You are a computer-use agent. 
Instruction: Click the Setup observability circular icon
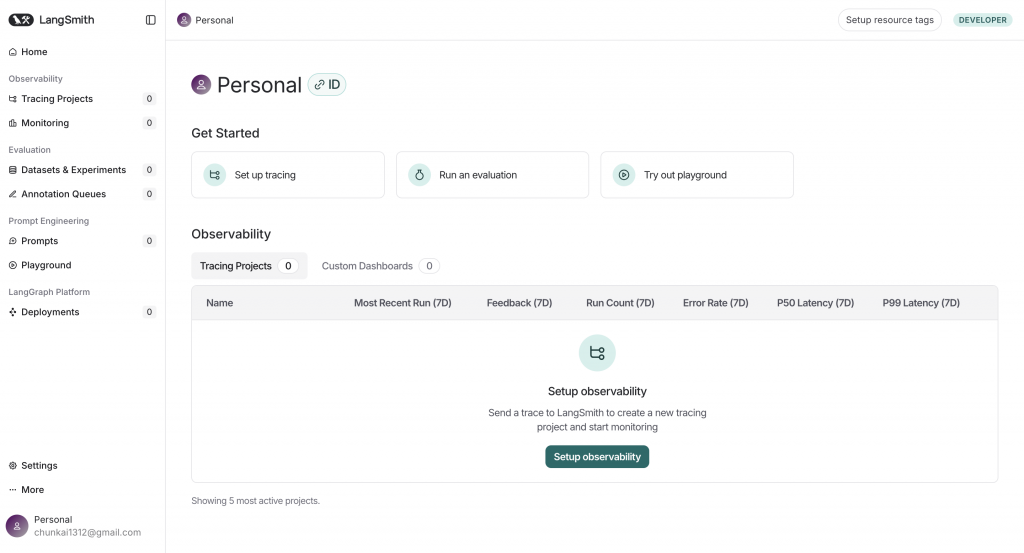coord(597,353)
